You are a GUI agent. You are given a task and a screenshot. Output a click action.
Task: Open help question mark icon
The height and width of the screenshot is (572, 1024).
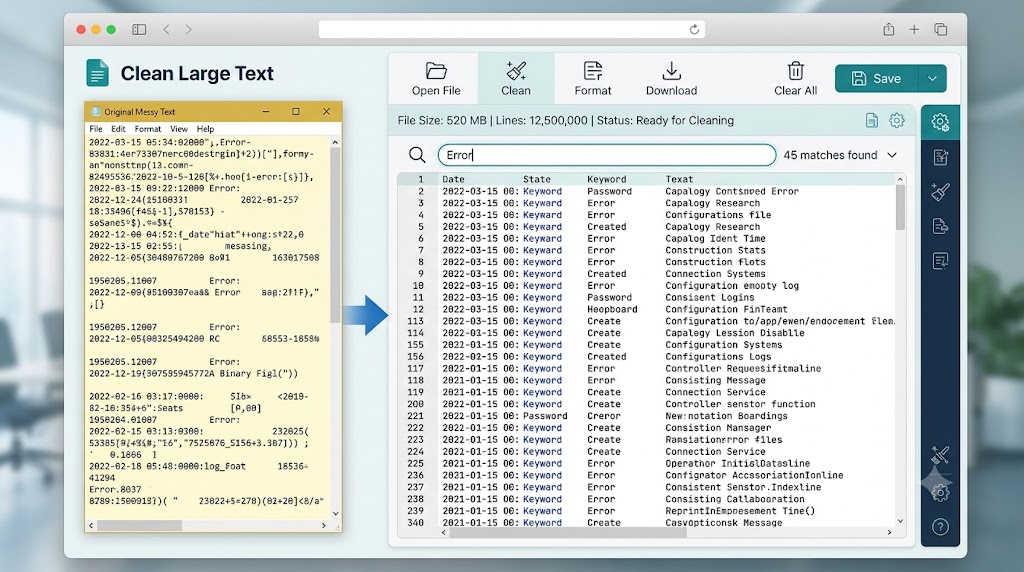click(940, 527)
